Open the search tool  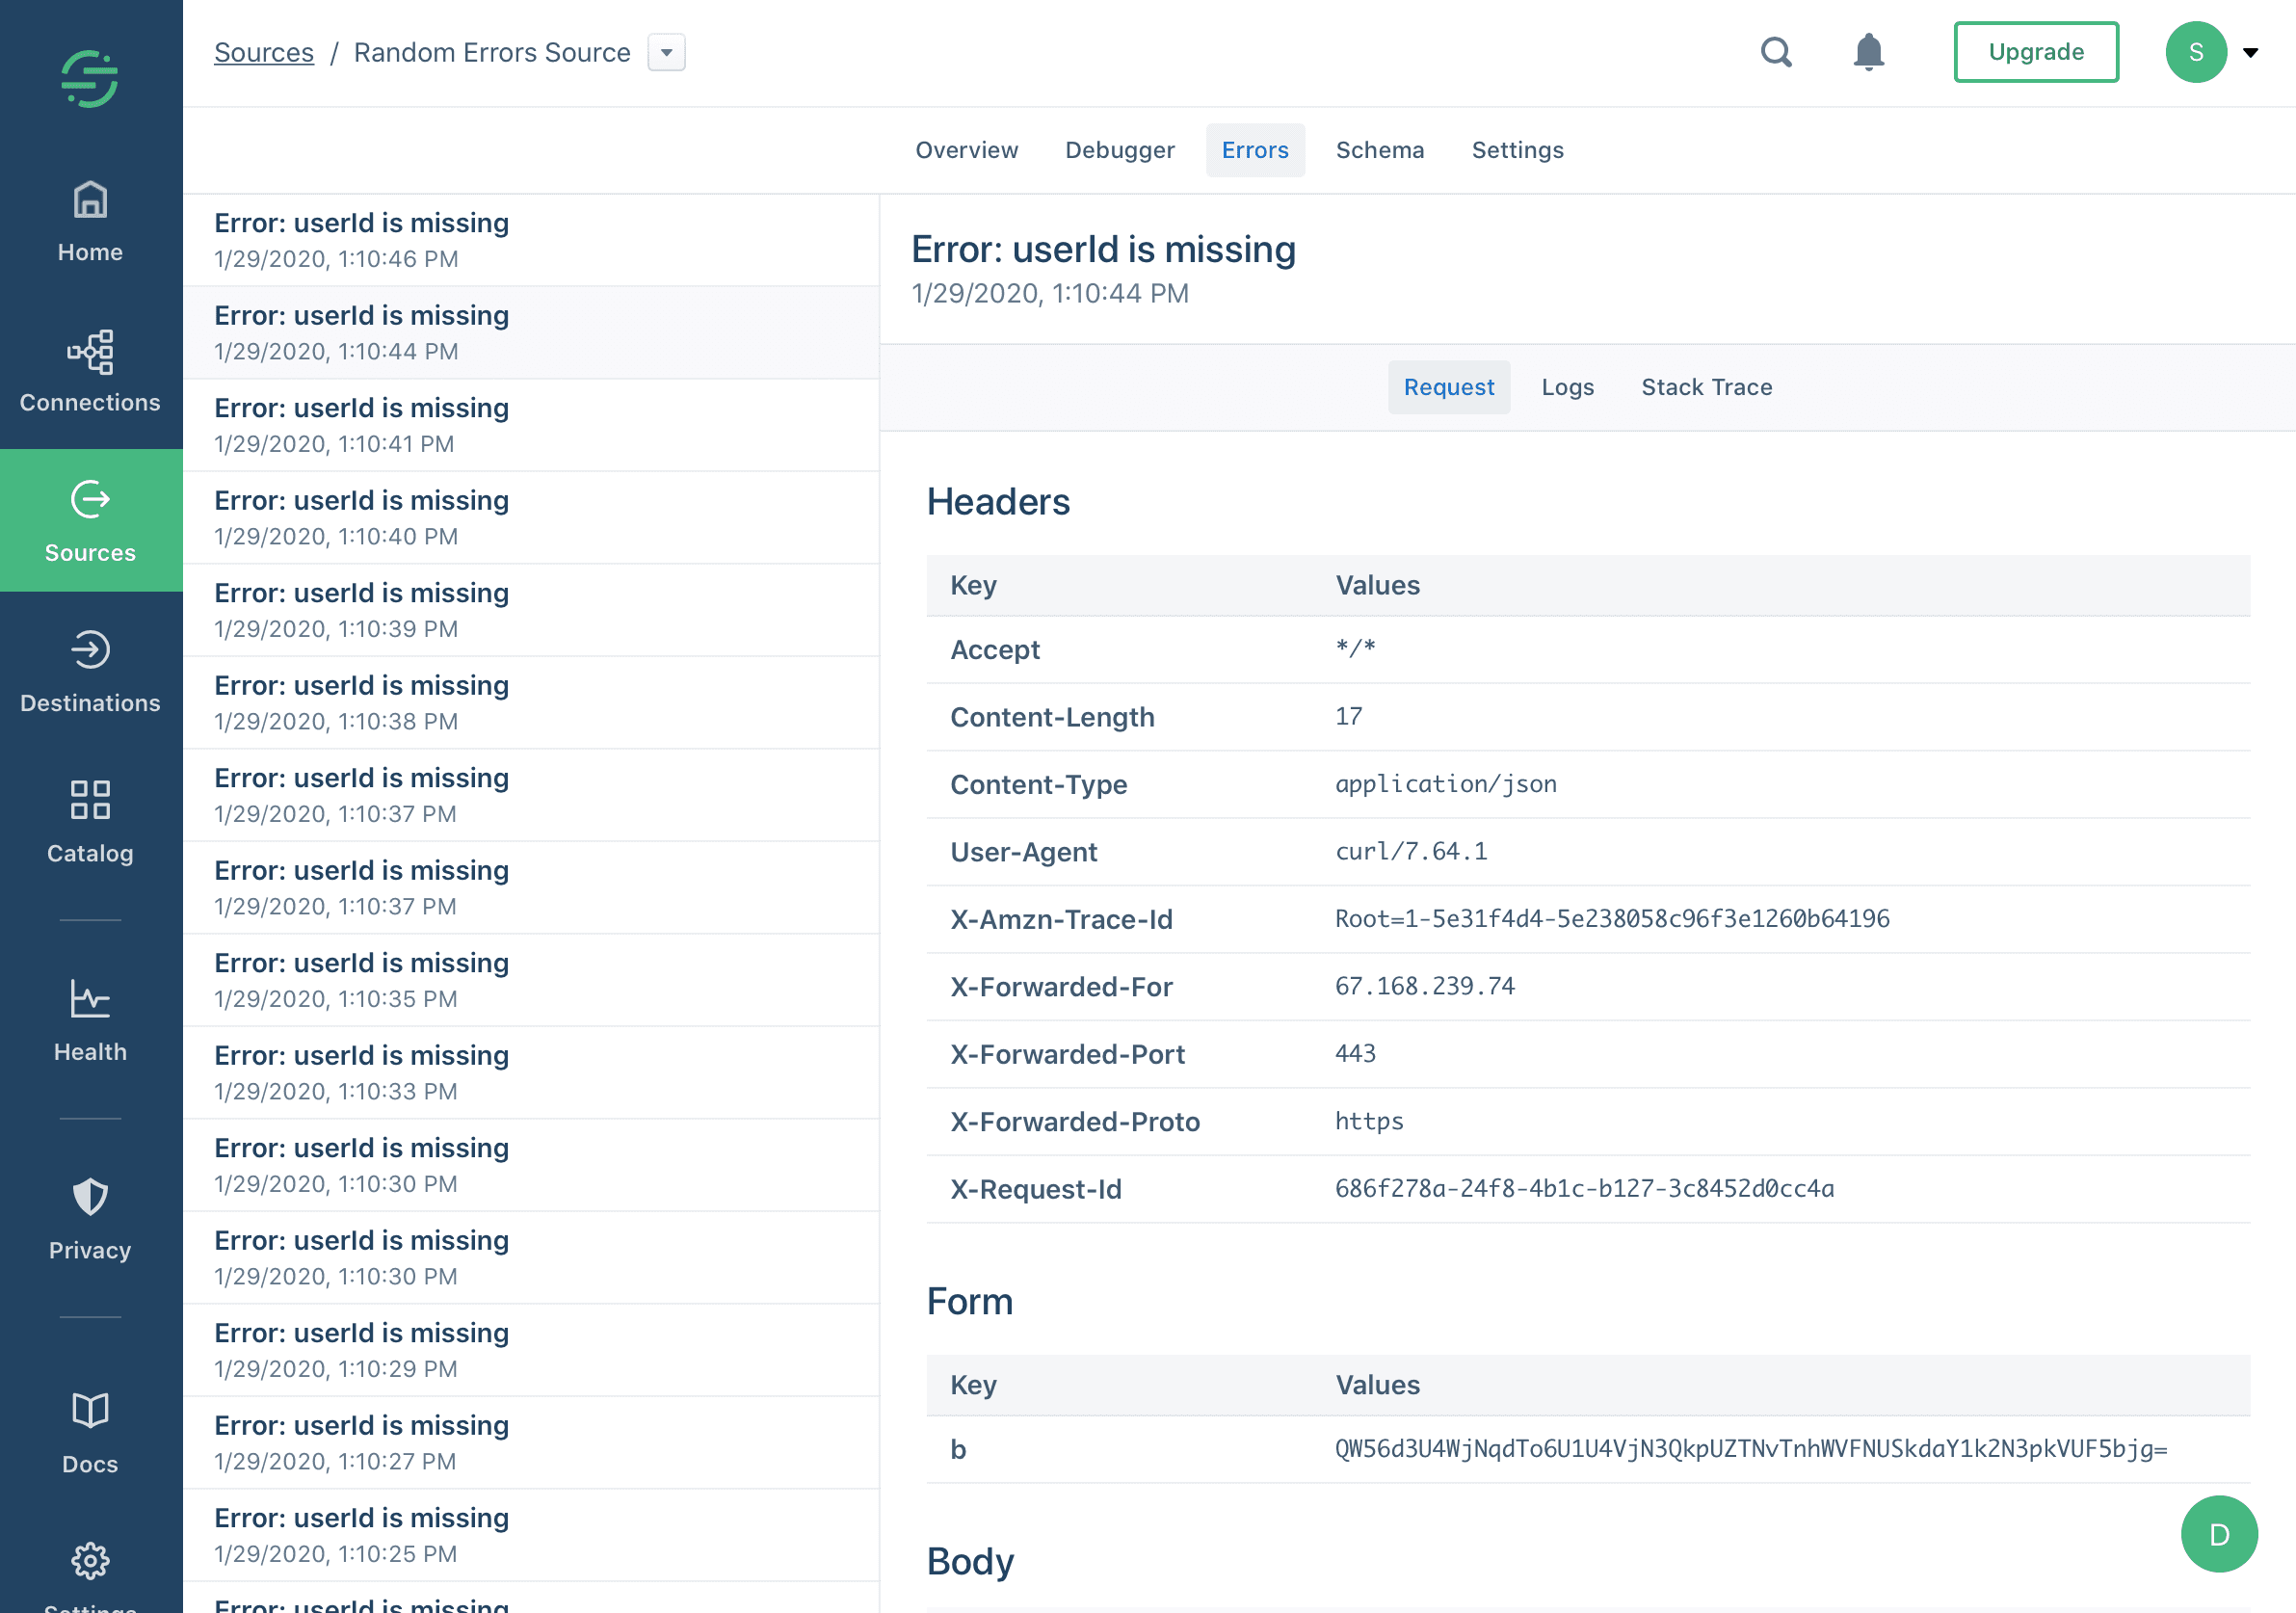(1777, 52)
